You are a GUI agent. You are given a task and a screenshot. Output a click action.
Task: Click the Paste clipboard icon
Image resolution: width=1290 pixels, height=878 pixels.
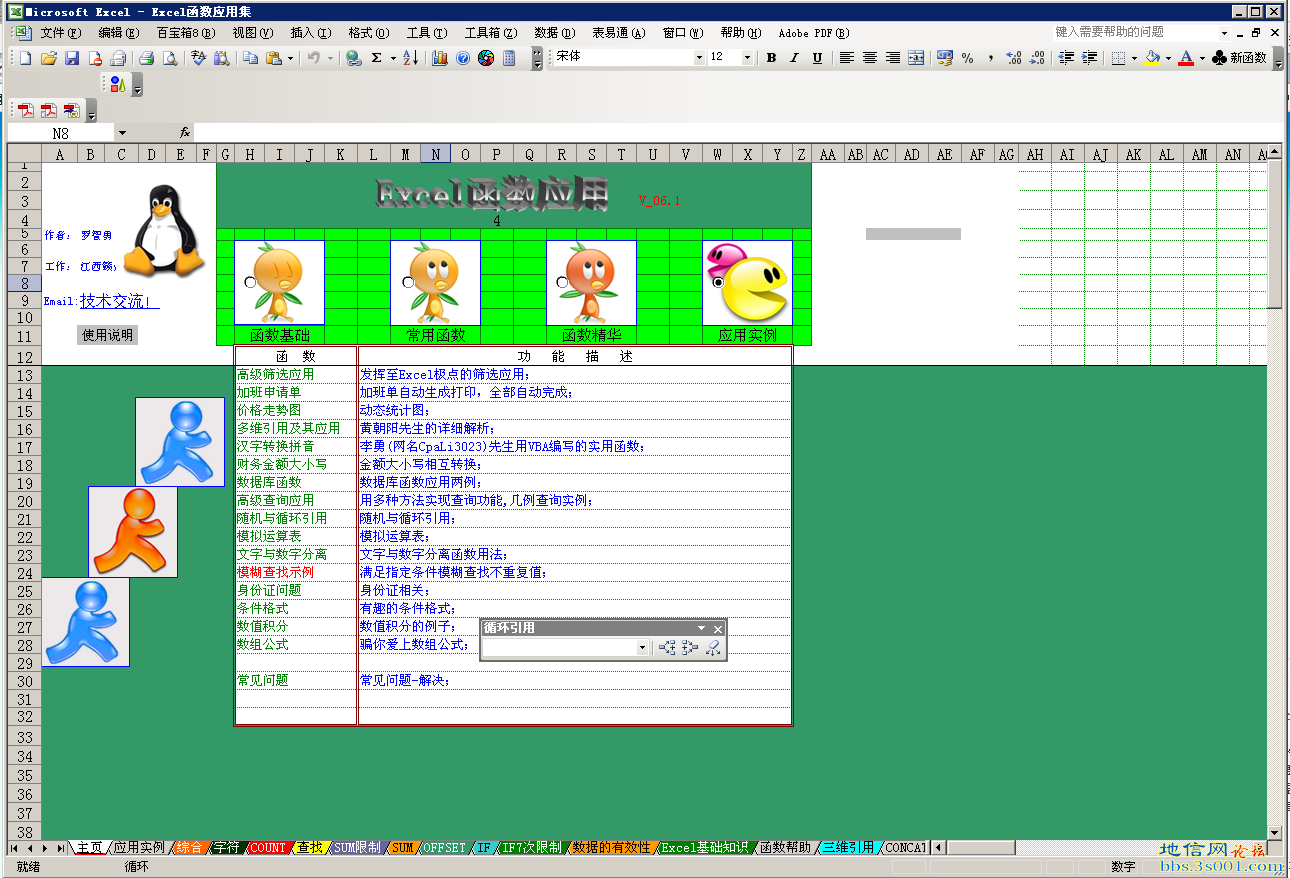point(273,58)
